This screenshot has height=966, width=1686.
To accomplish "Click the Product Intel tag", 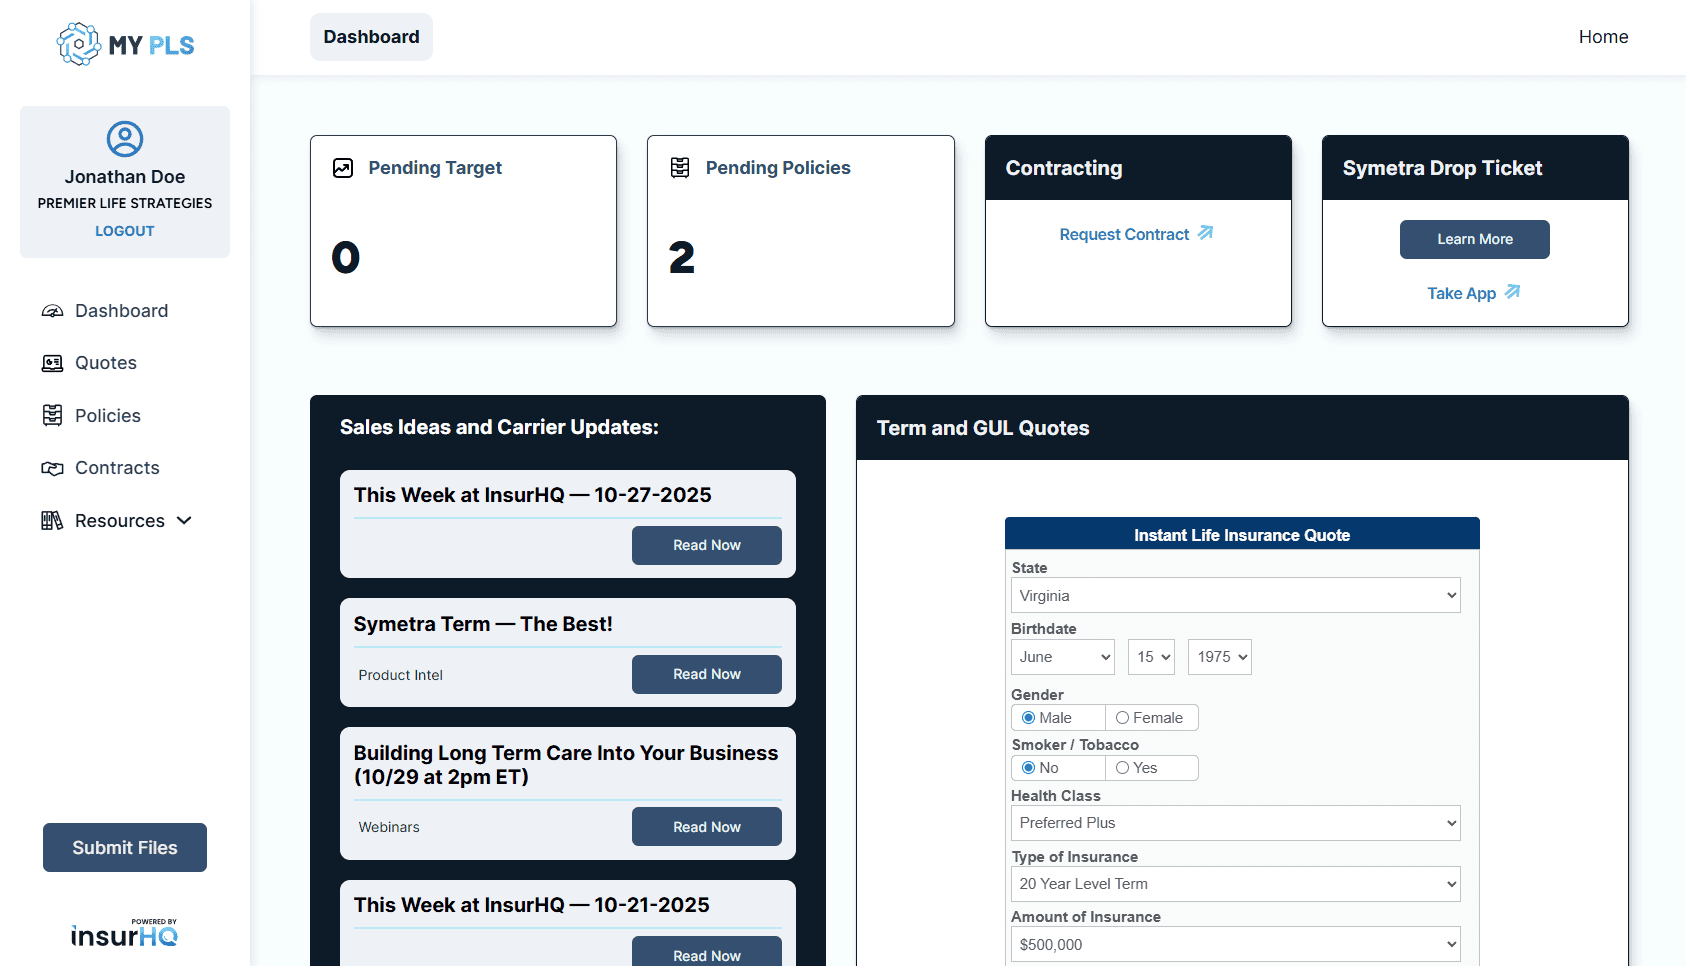I will pyautogui.click(x=400, y=675).
